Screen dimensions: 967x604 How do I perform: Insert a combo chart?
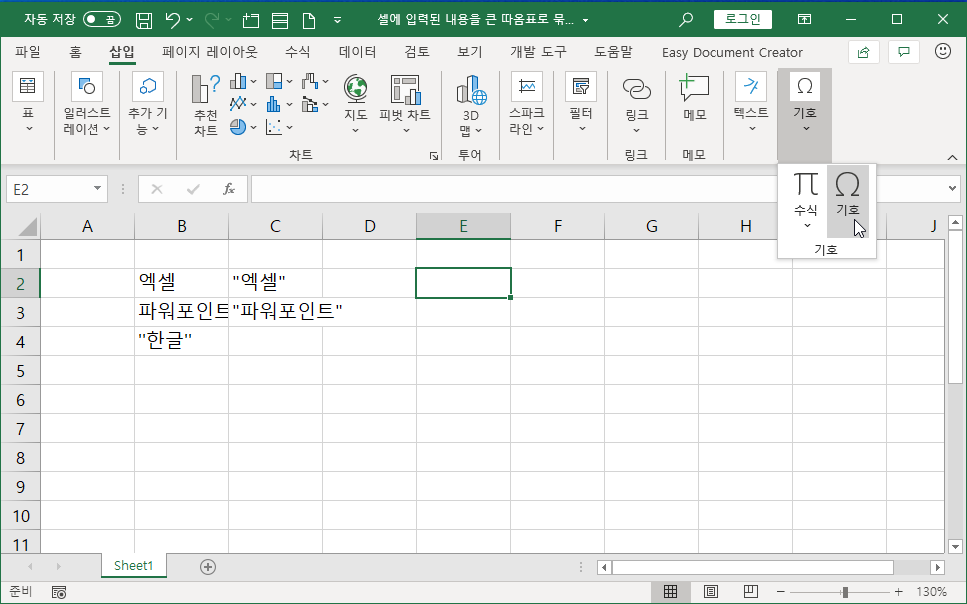pyautogui.click(x=315, y=104)
